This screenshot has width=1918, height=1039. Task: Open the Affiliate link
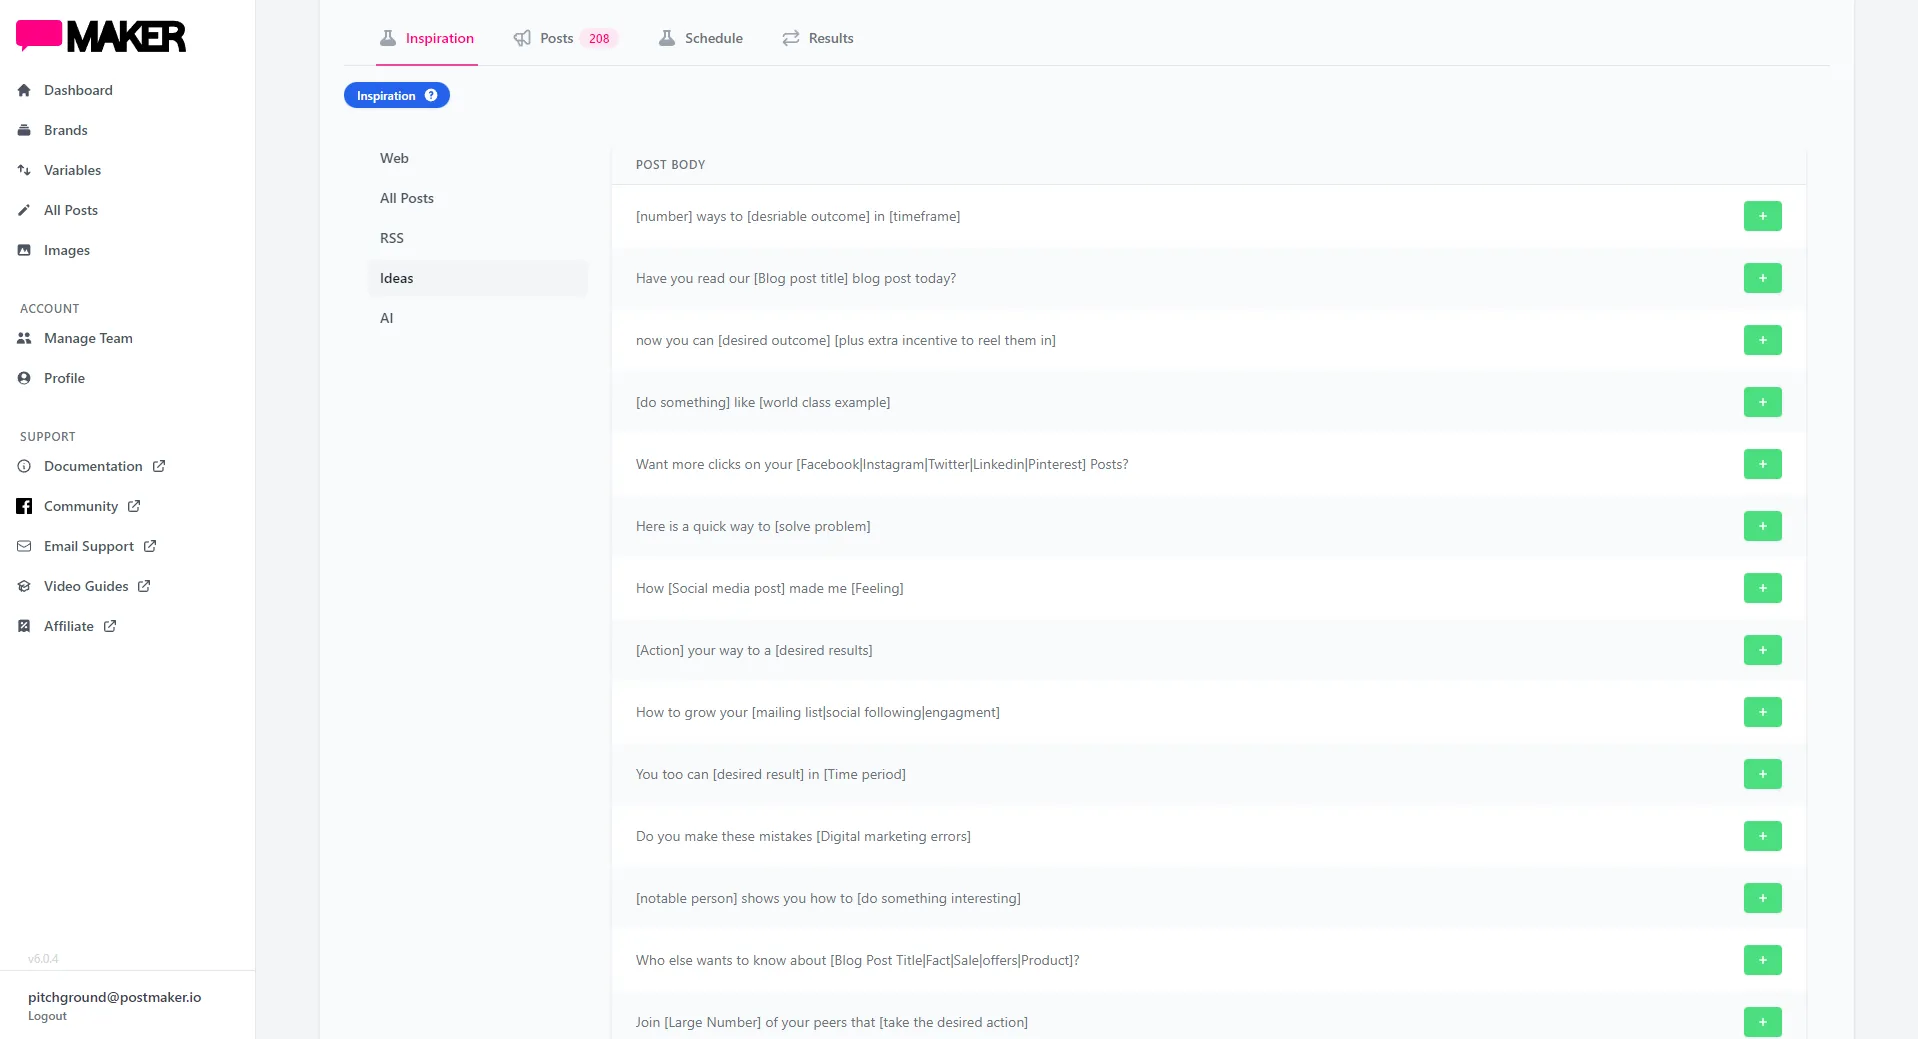(69, 626)
